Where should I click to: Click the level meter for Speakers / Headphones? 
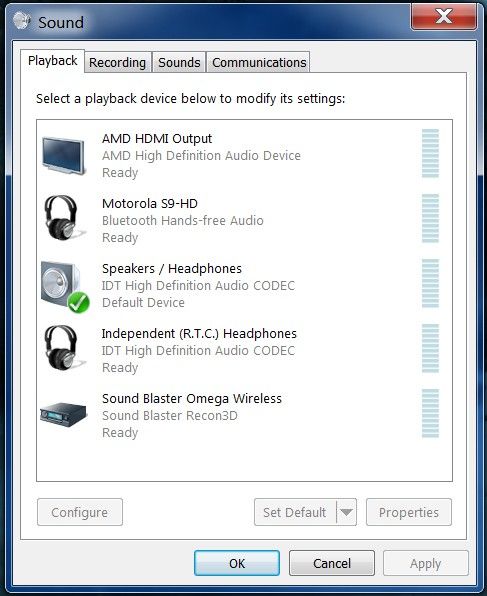[430, 283]
